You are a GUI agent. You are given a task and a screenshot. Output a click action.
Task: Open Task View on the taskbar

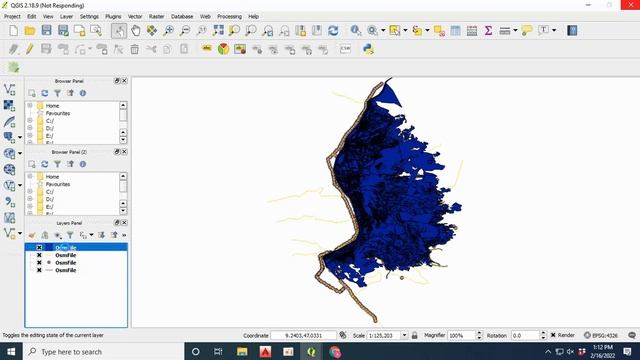(218, 351)
